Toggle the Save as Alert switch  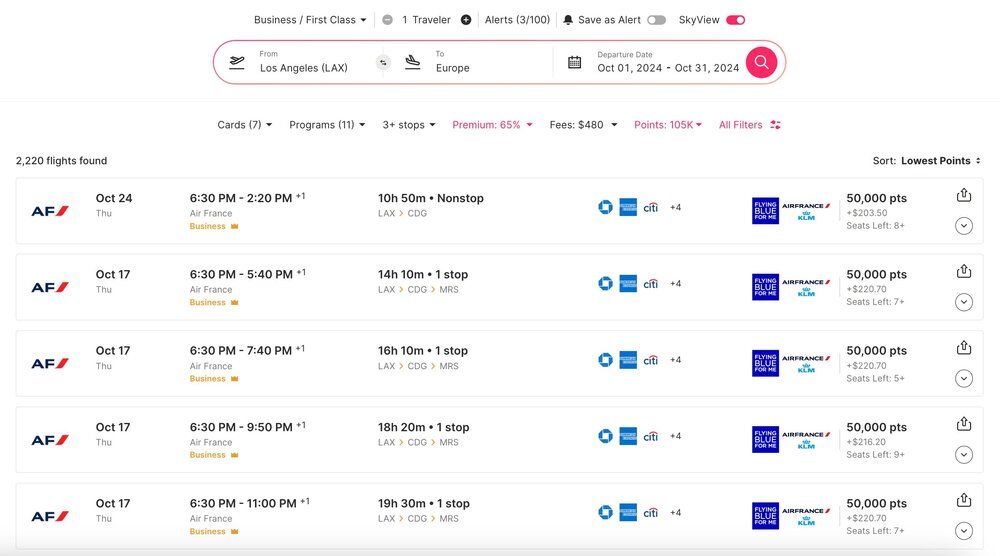pyautogui.click(x=656, y=20)
